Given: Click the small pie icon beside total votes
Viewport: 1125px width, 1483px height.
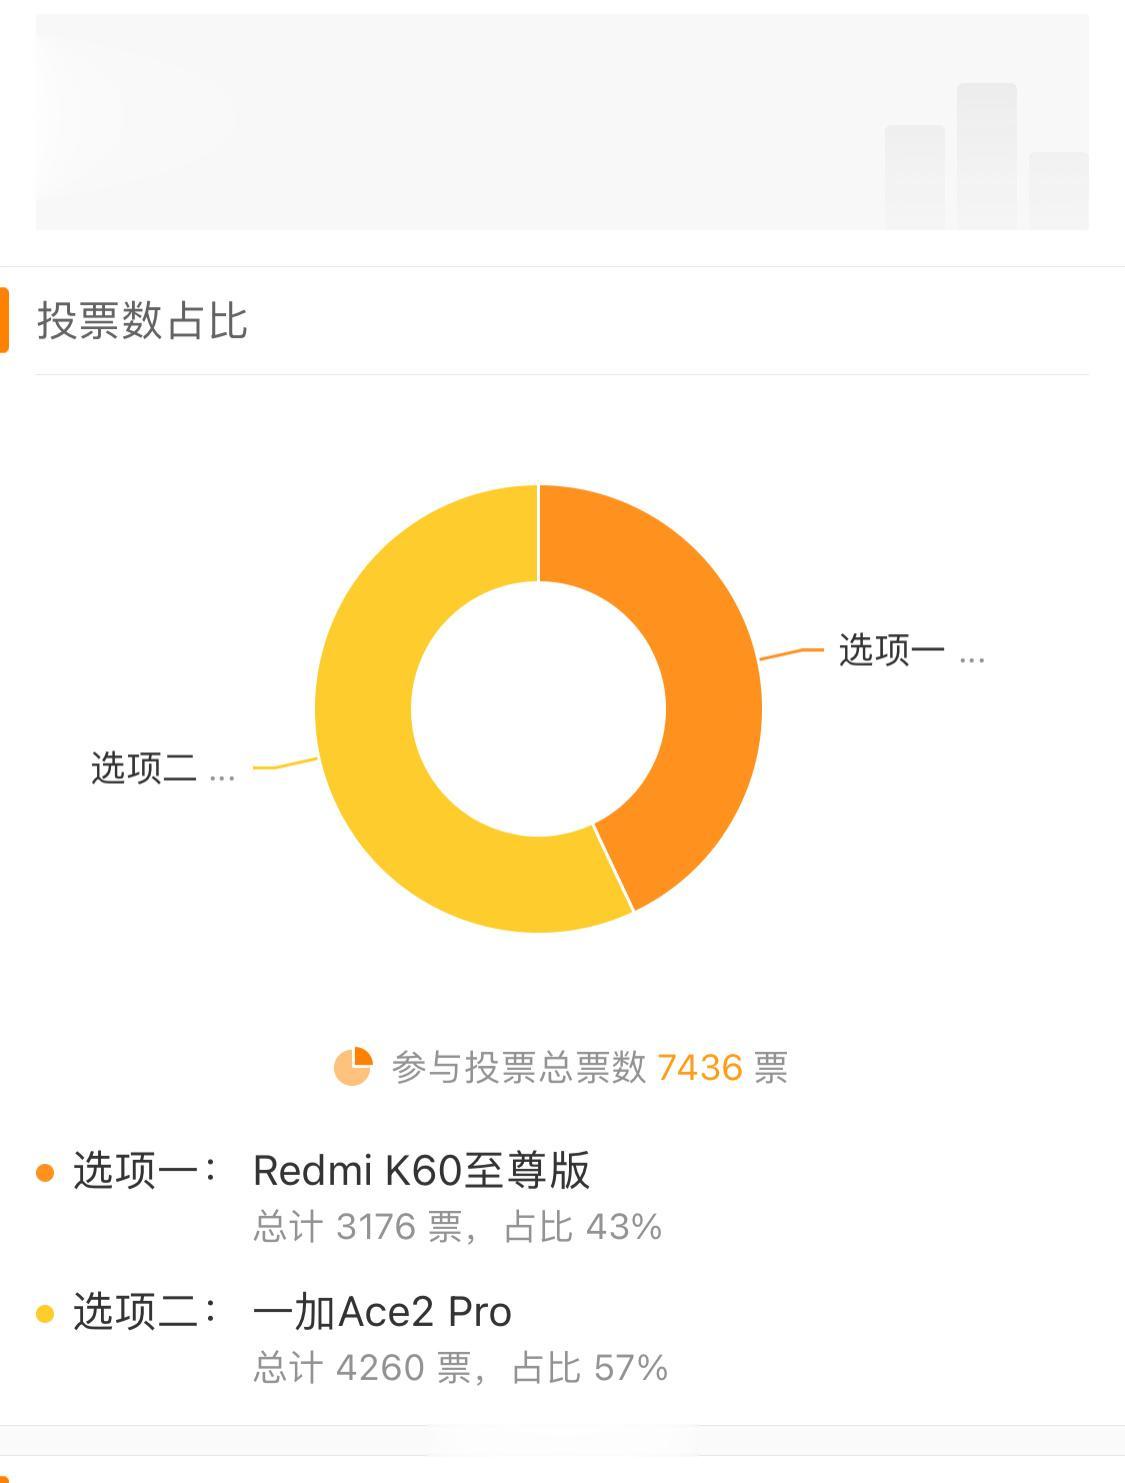Looking at the screenshot, I should 352,1066.
